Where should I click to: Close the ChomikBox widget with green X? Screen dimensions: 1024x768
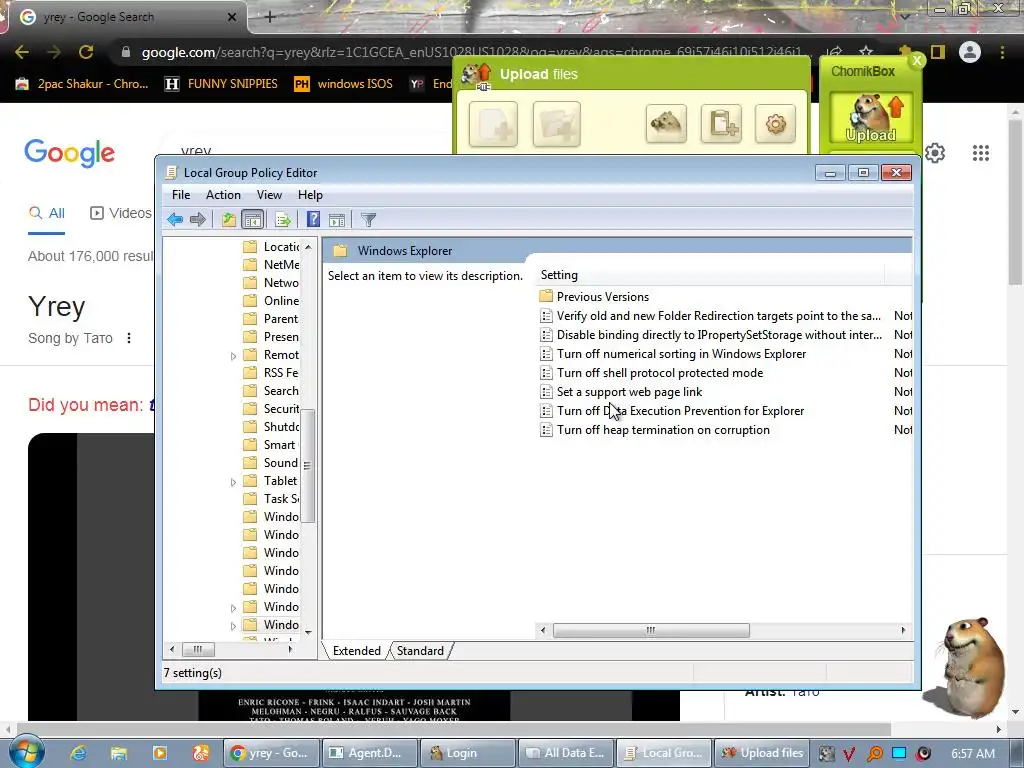(x=917, y=60)
